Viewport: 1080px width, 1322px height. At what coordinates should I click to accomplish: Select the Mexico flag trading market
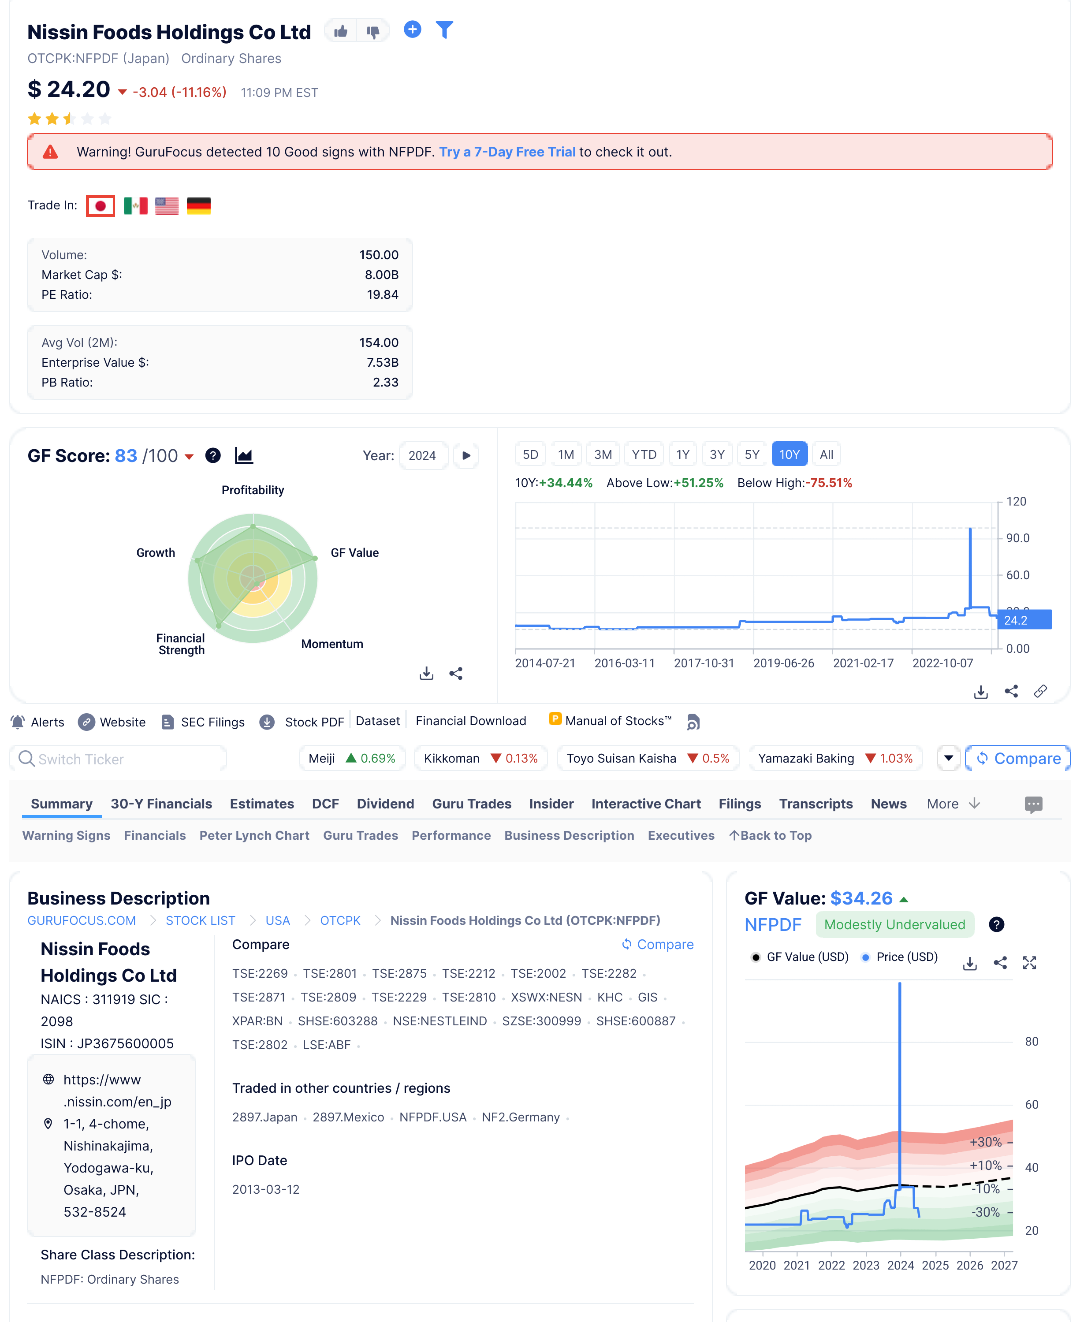point(135,206)
